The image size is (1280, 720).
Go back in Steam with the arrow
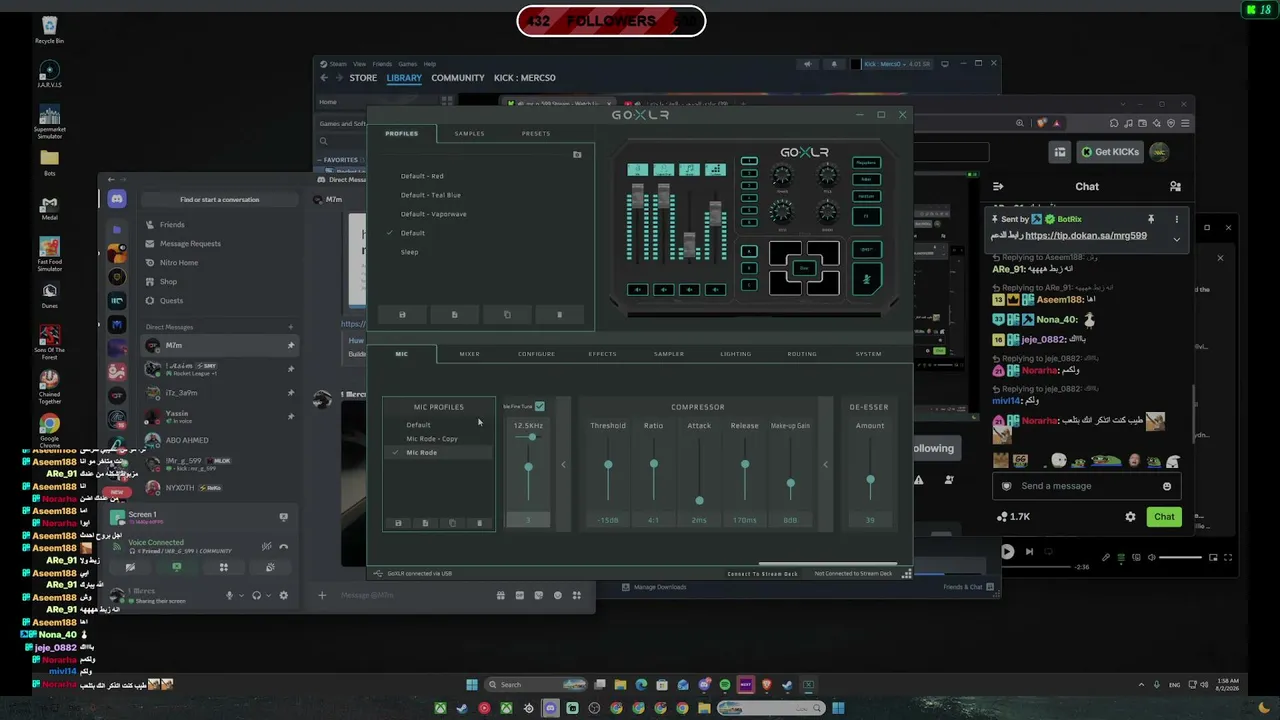(x=324, y=78)
